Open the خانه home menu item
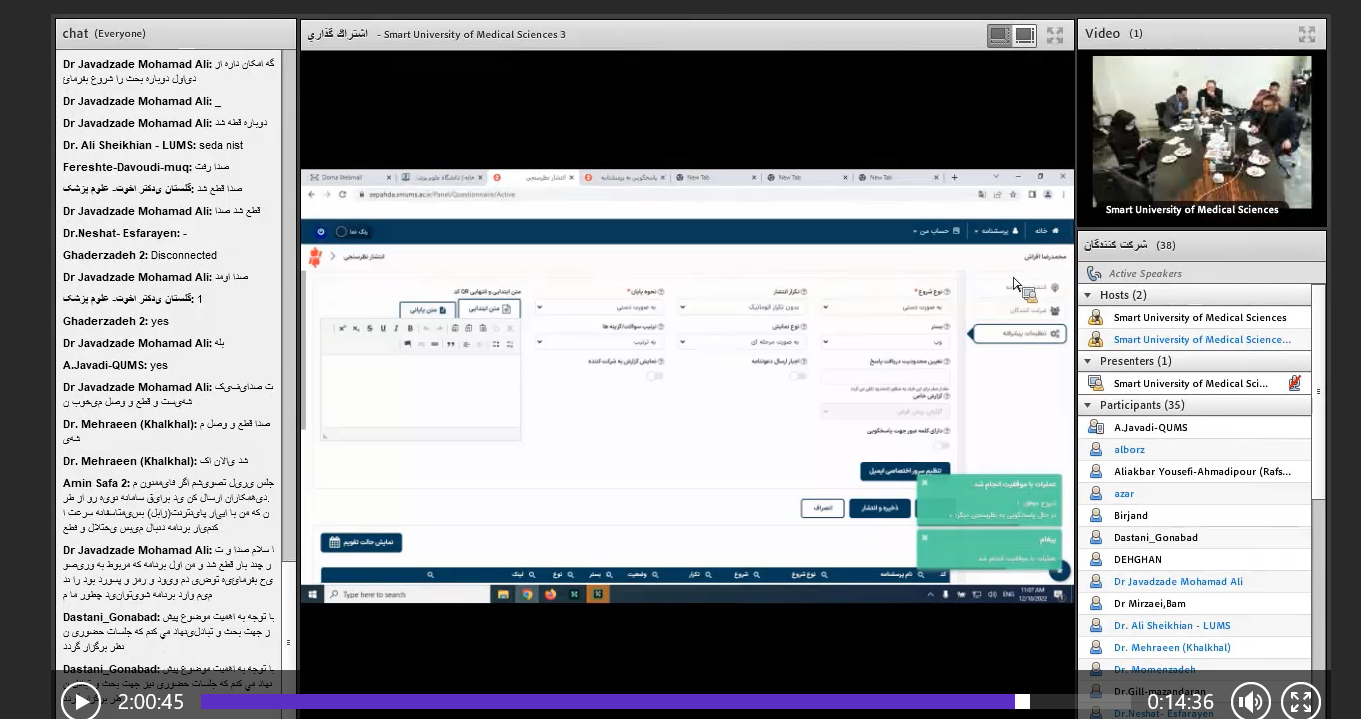Image resolution: width=1361 pixels, height=721 pixels. [x=1045, y=231]
